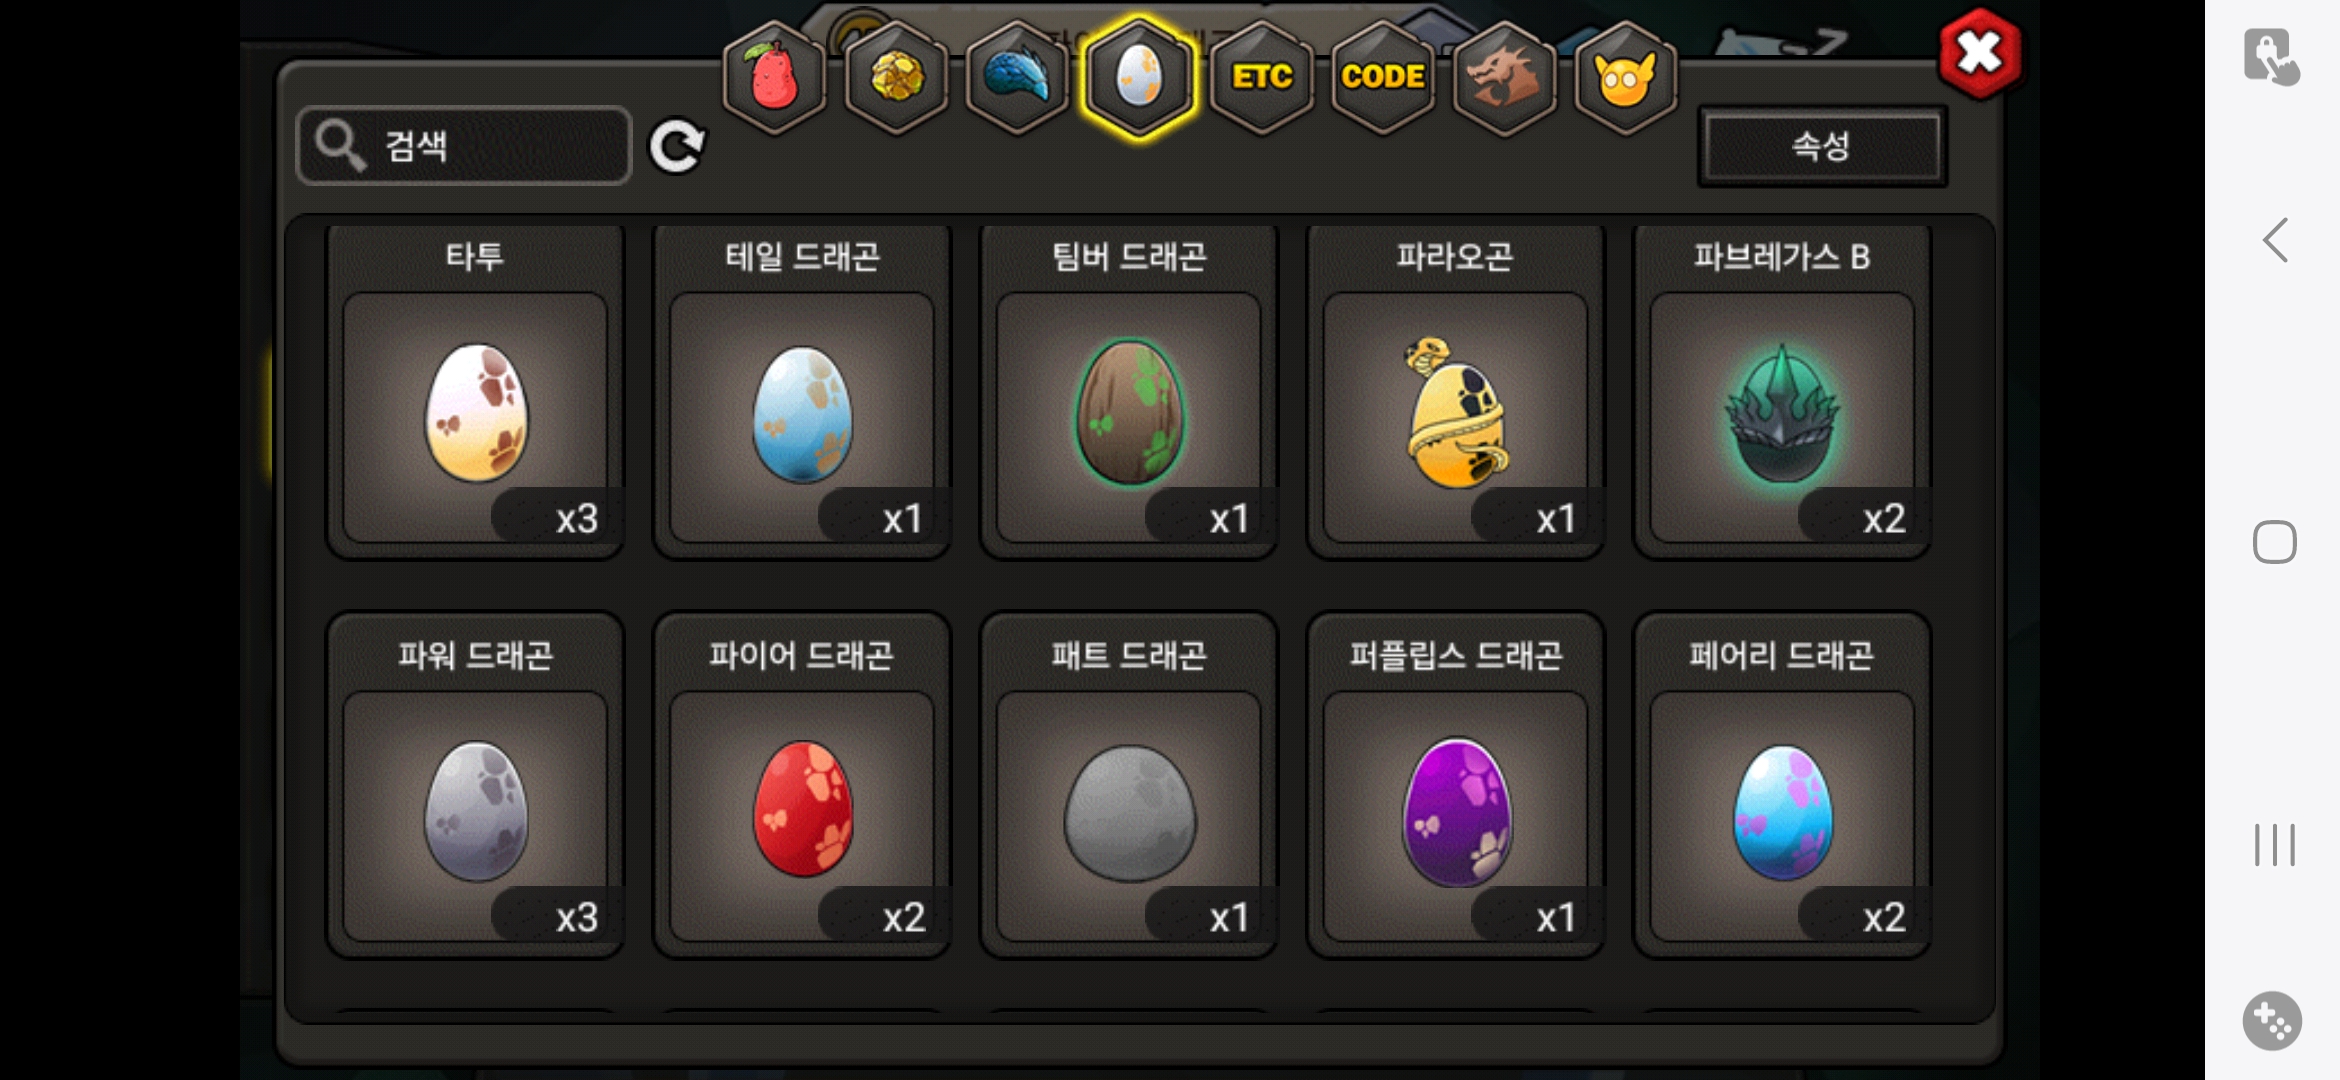Screen dimensions: 2340x1080
Task: Select the egg inventory tab
Action: coord(1139,76)
